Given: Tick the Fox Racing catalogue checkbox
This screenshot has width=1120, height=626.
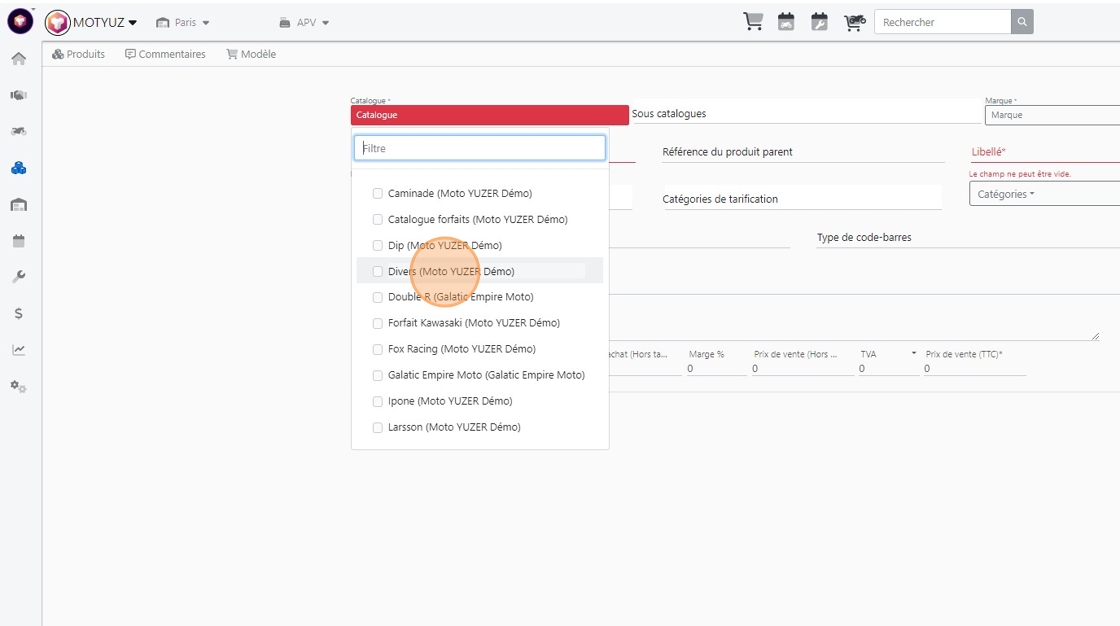Looking at the screenshot, I should click(378, 349).
